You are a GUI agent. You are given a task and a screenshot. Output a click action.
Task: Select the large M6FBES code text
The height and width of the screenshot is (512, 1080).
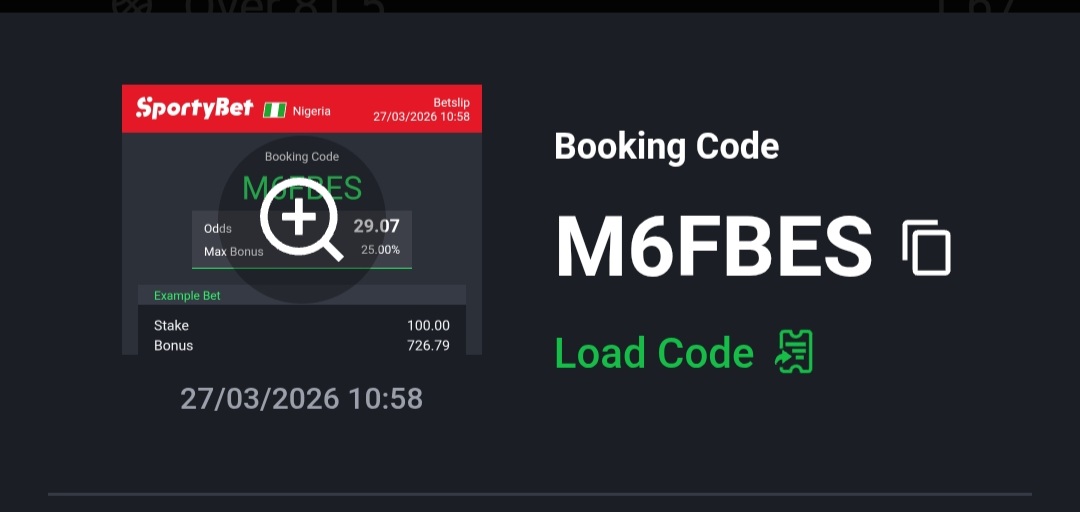pos(714,247)
